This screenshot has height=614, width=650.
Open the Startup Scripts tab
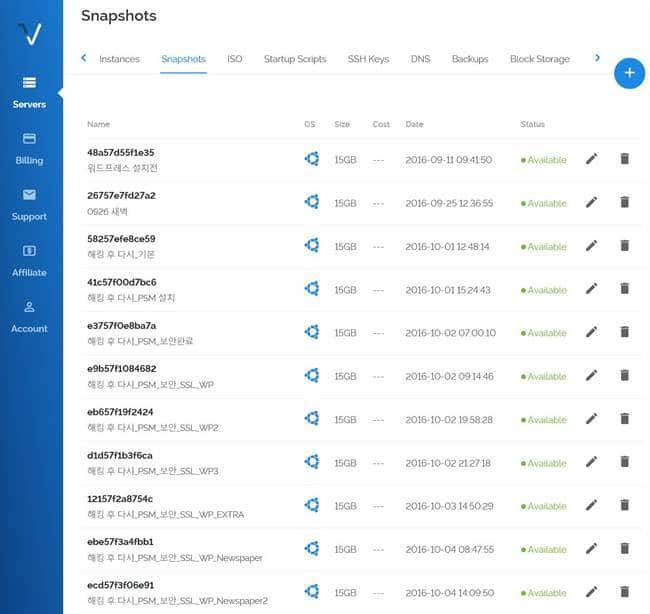[x=295, y=59]
